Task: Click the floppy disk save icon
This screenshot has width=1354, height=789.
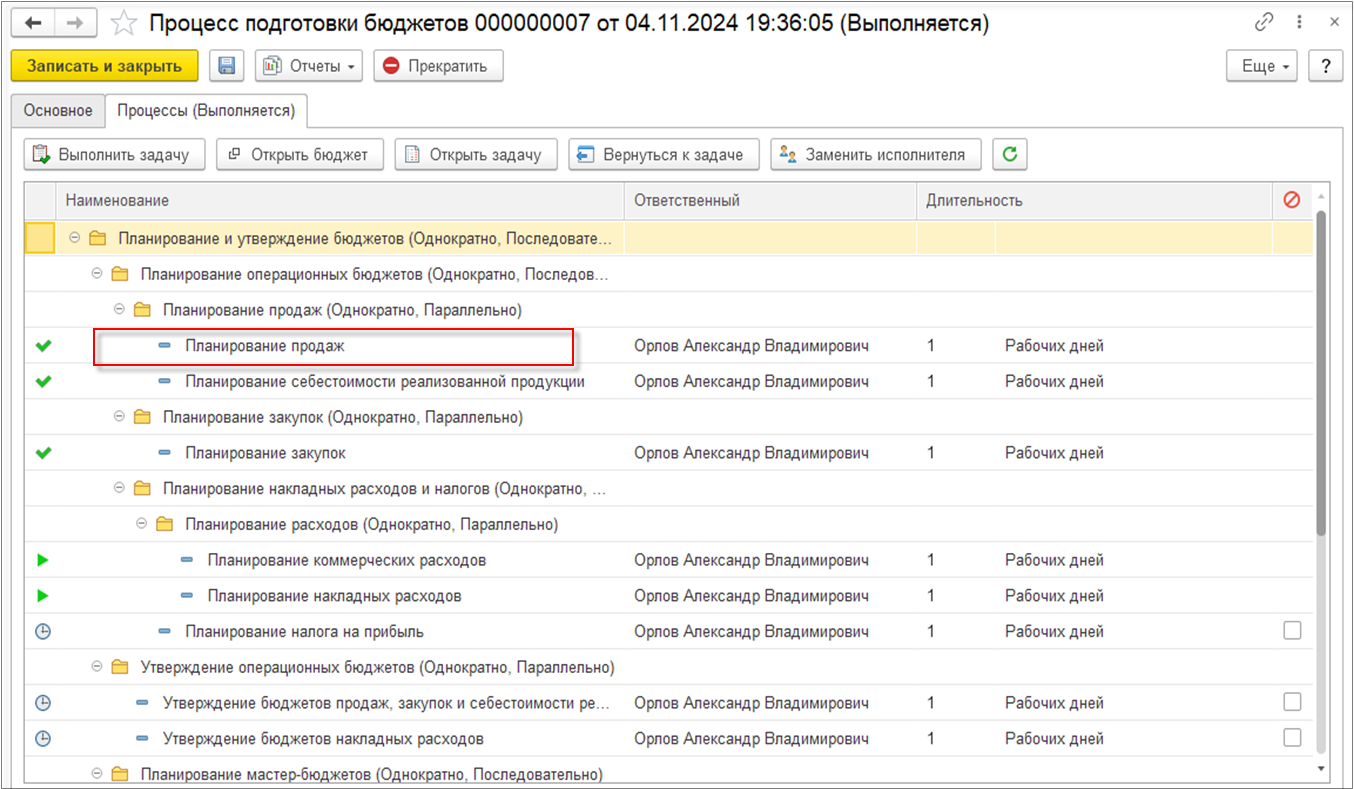Action: (x=226, y=66)
